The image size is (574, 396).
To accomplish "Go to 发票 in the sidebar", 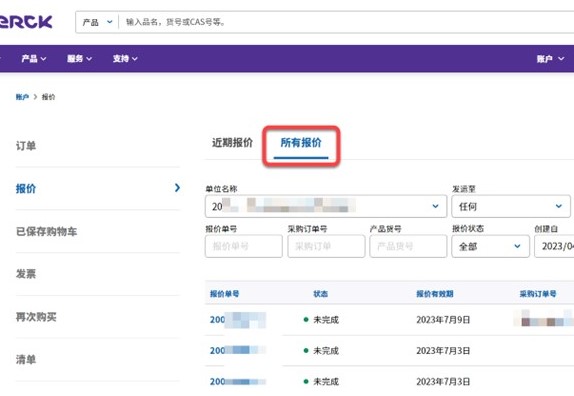I will (26, 274).
